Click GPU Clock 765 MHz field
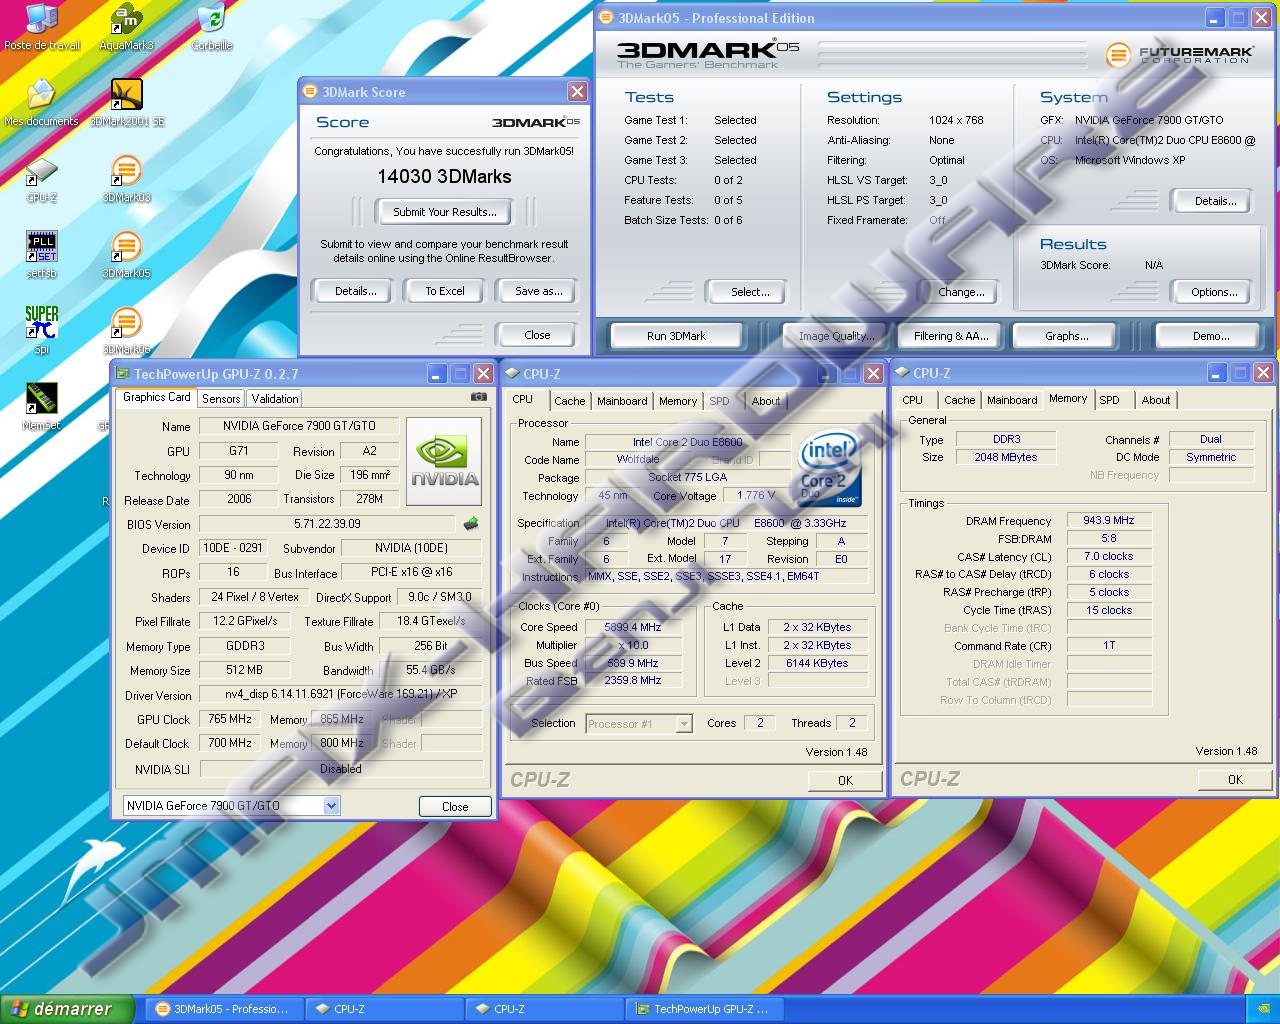The width and height of the screenshot is (1280, 1024). click(230, 719)
